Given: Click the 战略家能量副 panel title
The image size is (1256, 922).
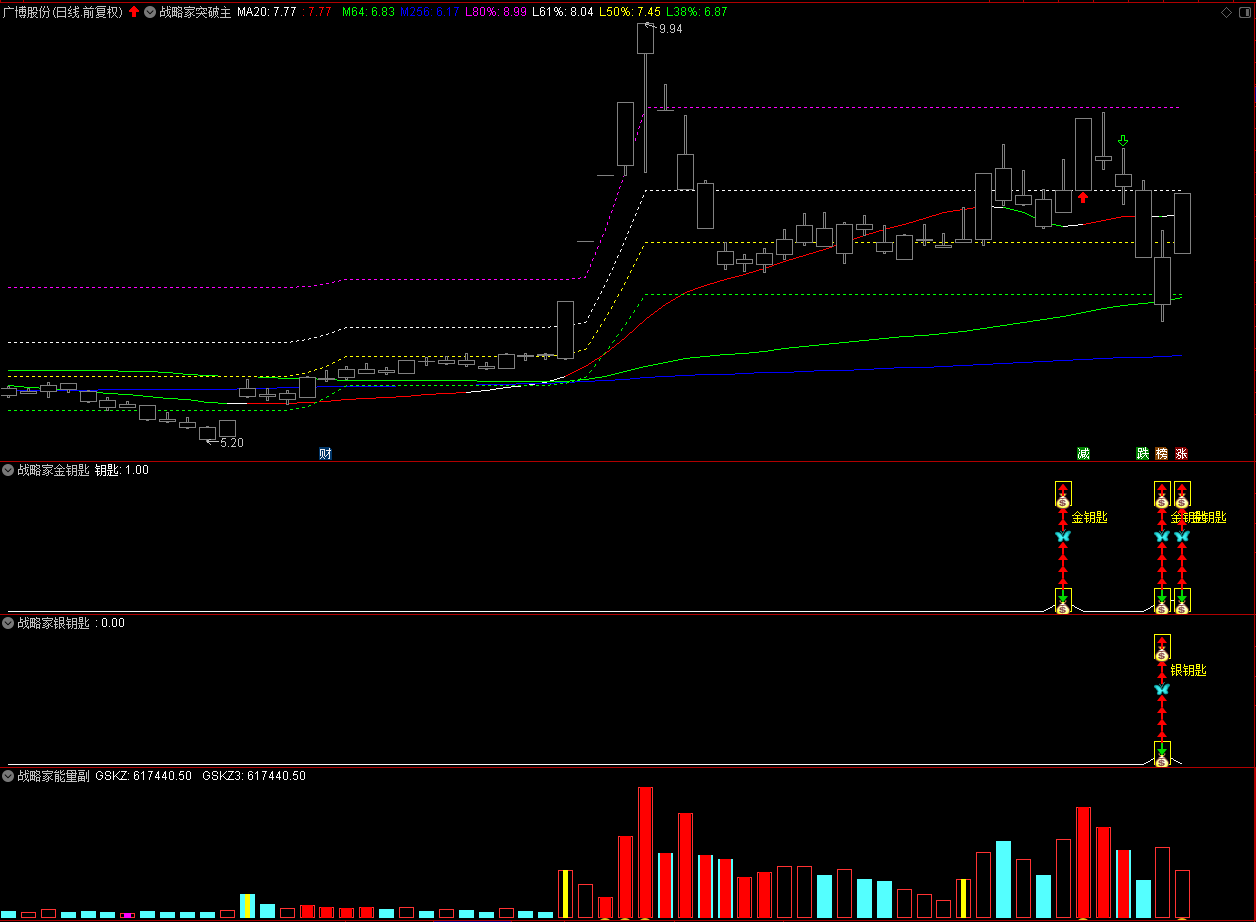Looking at the screenshot, I should [x=53, y=776].
